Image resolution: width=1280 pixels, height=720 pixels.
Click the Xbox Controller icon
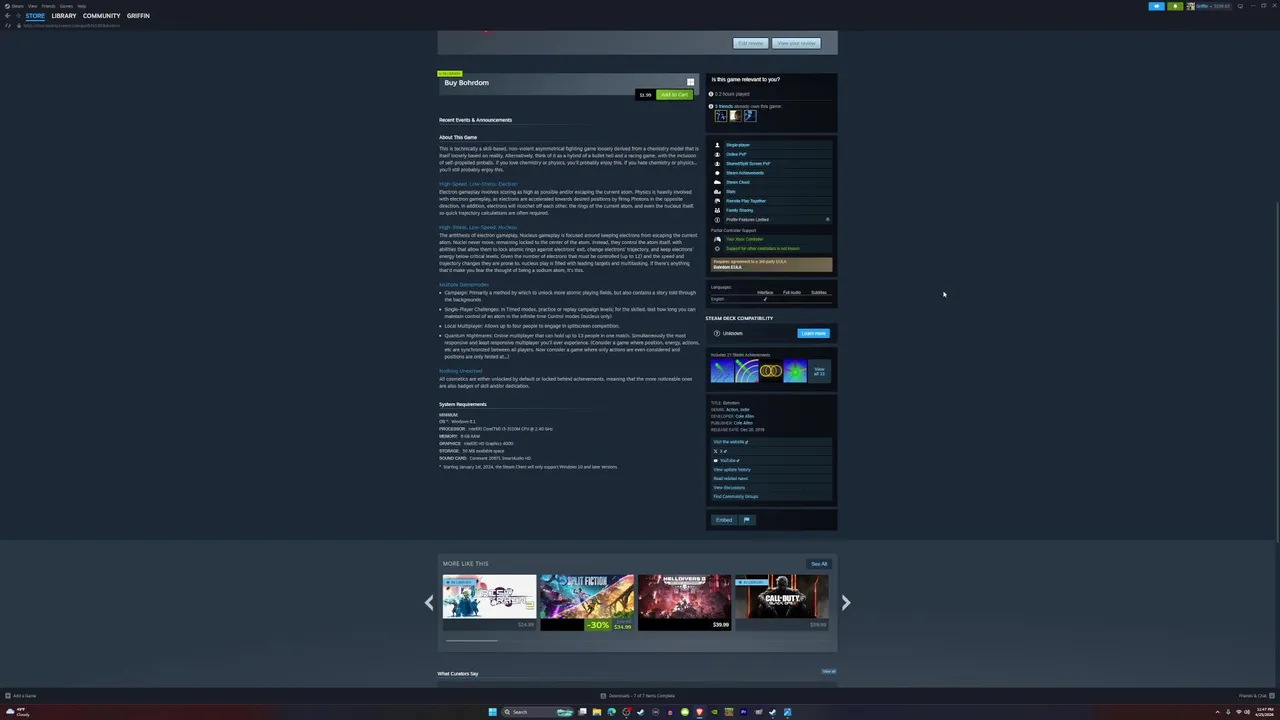717,239
